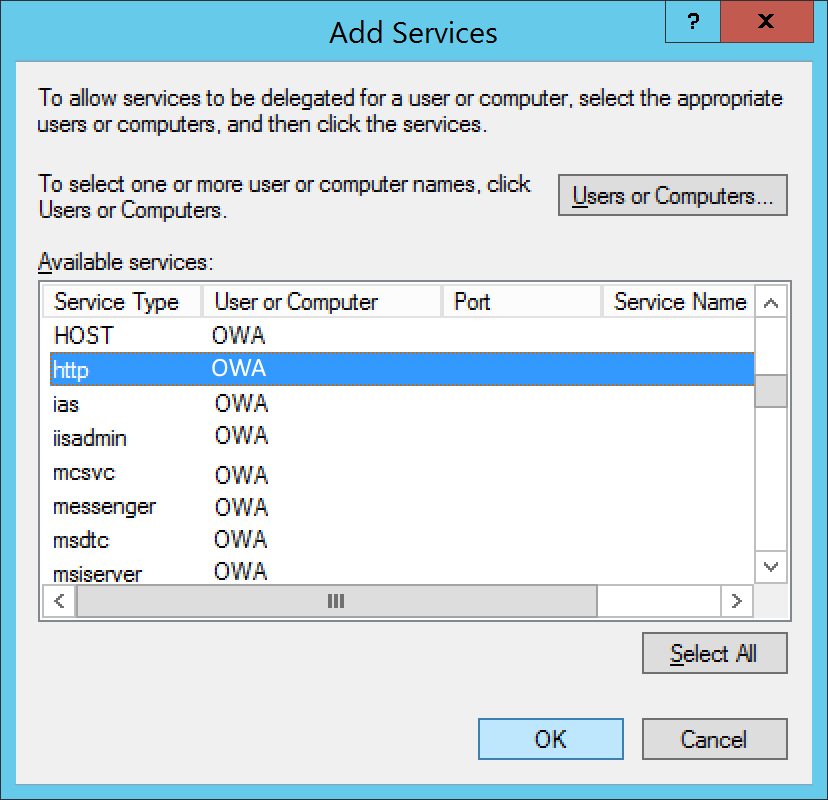This screenshot has width=828, height=800.
Task: Click the Select All button
Action: pos(714,653)
